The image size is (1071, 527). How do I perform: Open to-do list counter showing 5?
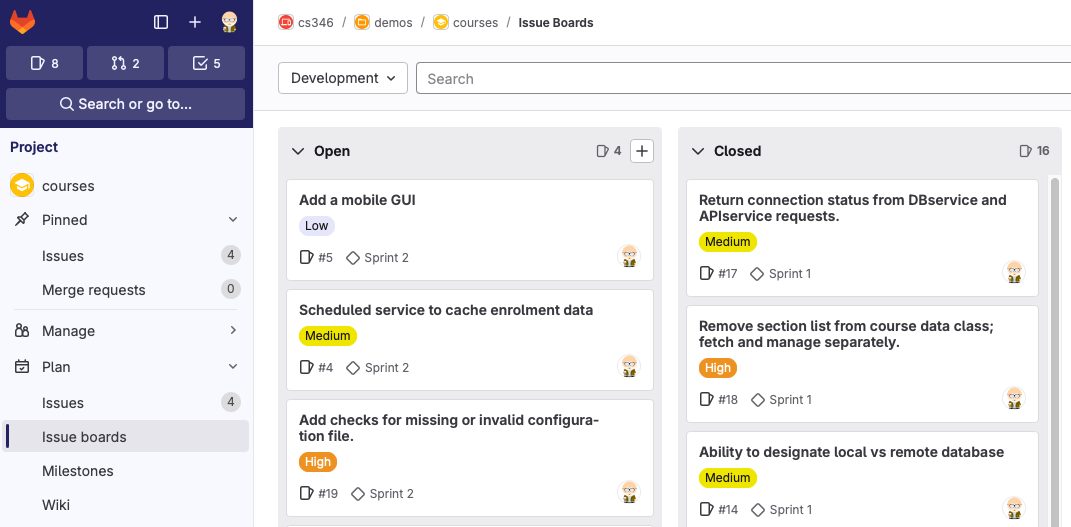click(206, 63)
